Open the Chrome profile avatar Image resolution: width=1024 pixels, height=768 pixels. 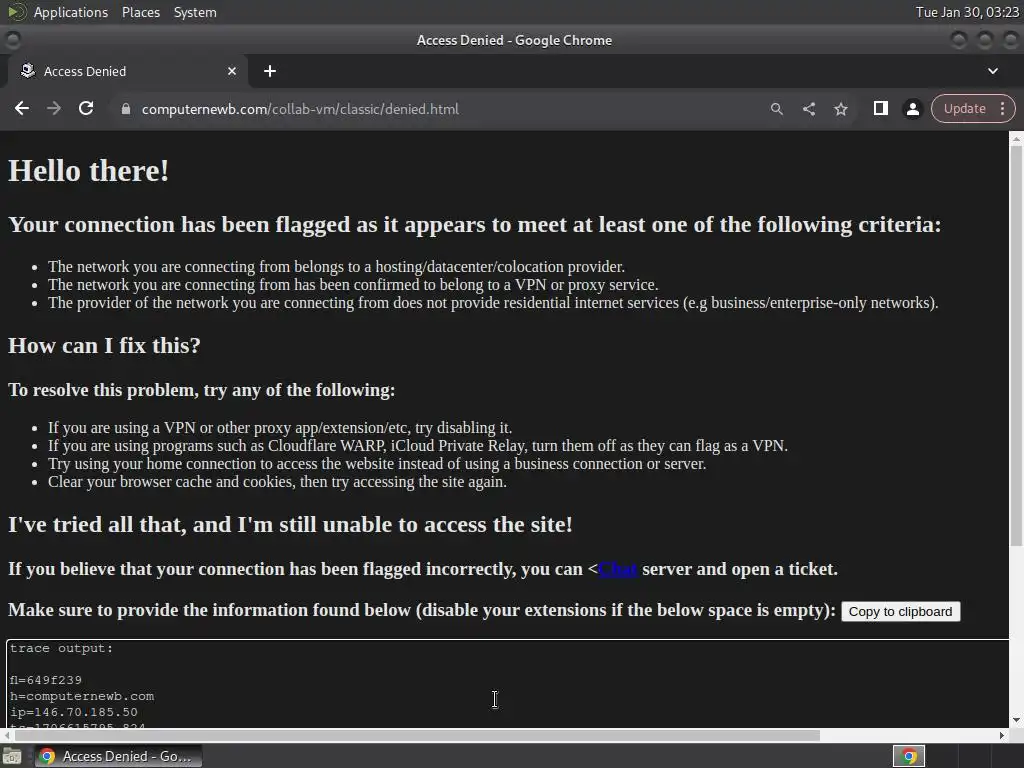[912, 109]
